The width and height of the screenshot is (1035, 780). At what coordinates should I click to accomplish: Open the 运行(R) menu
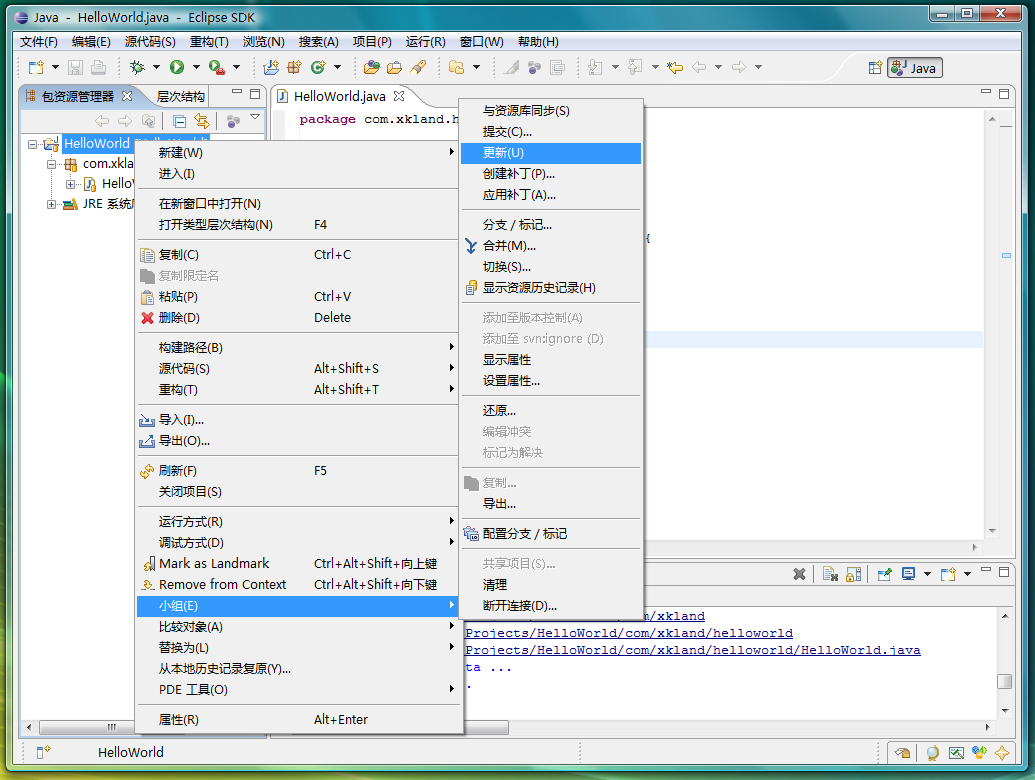(425, 42)
